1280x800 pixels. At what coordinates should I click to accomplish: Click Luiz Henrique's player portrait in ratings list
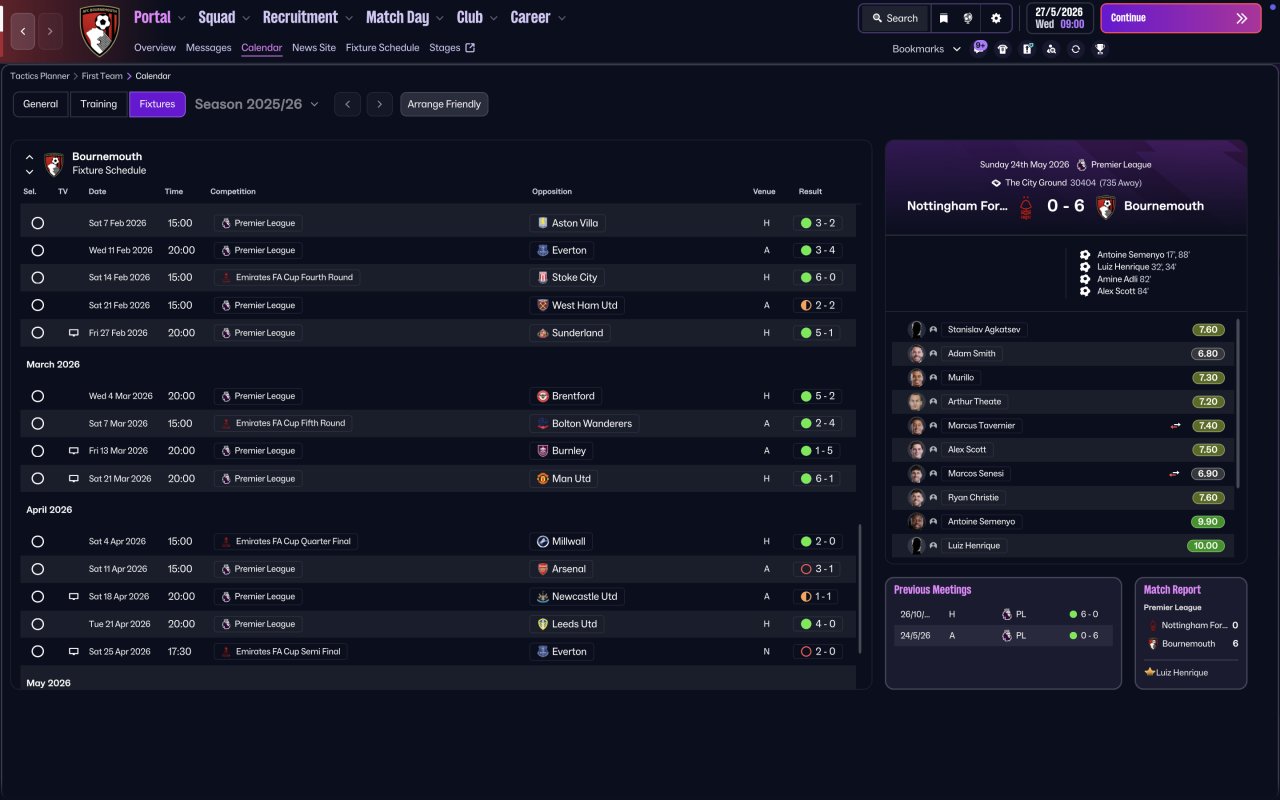[x=916, y=546]
